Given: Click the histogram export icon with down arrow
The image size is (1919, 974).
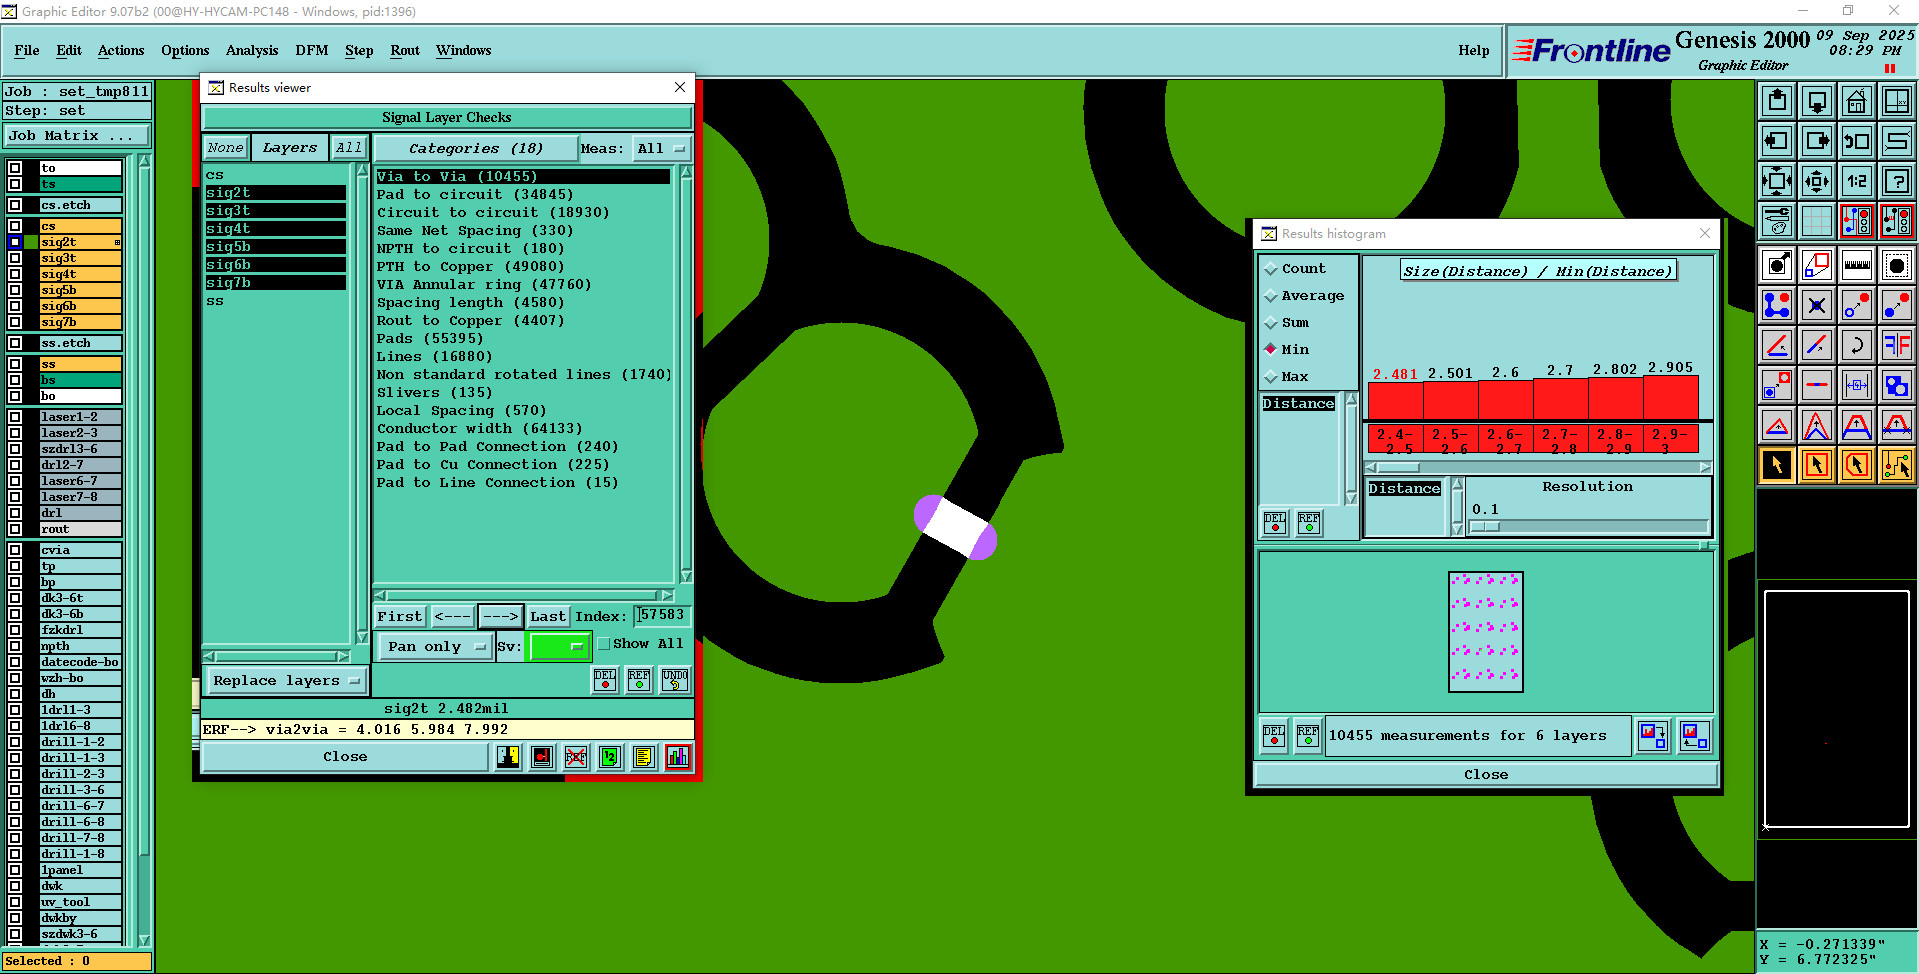Looking at the screenshot, I should 1653,736.
